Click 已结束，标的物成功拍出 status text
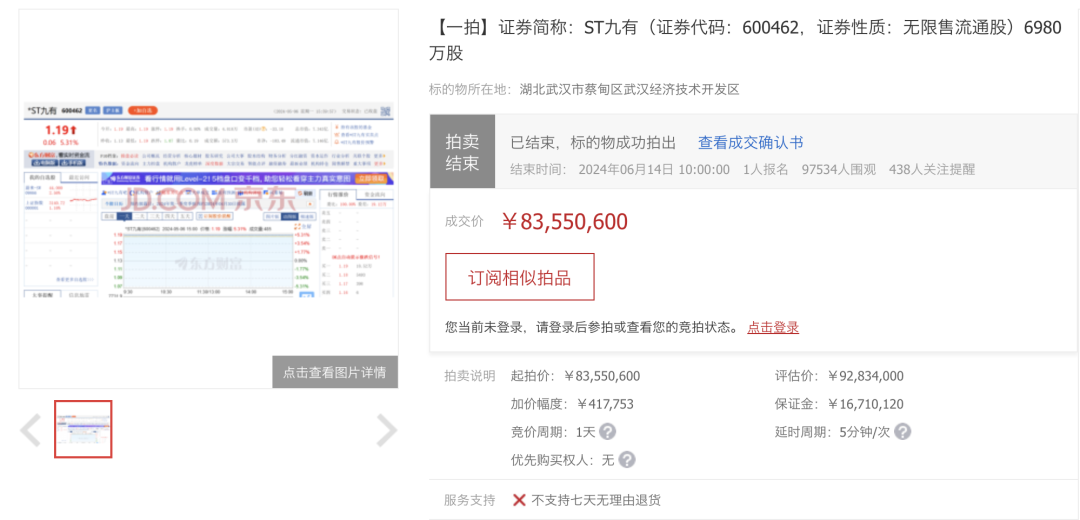 click(x=593, y=143)
